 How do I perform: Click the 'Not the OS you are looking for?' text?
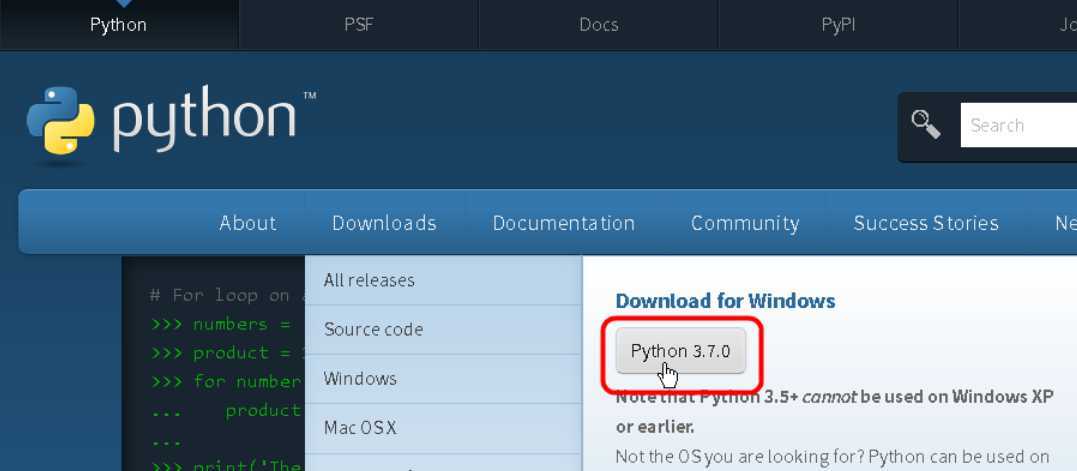pyautogui.click(x=738, y=456)
